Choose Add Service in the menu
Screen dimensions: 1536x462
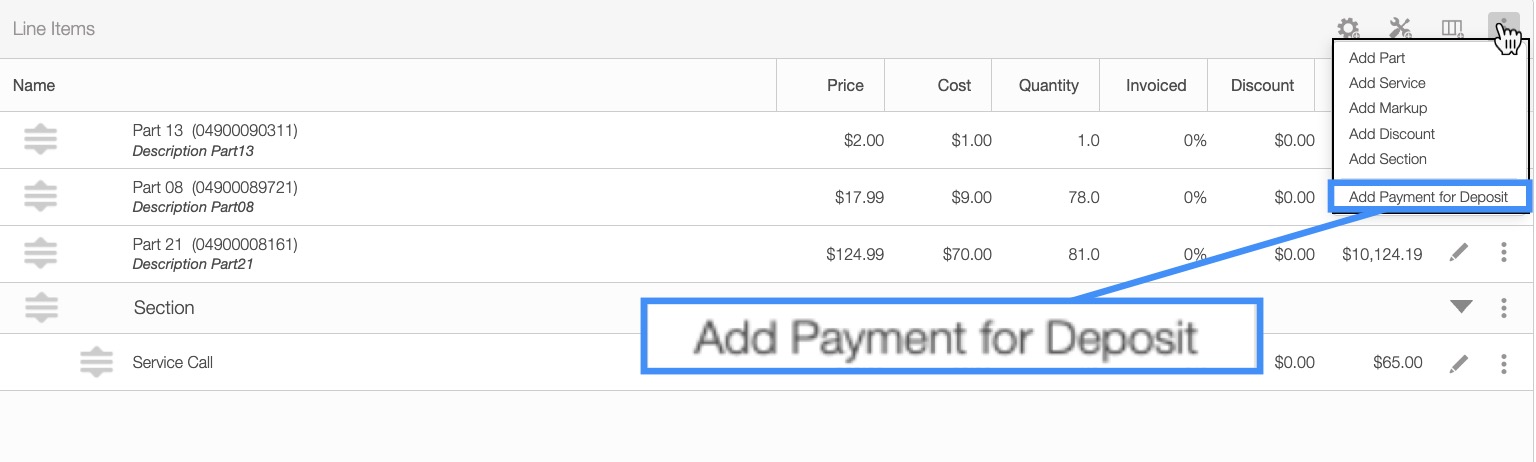tap(1387, 83)
